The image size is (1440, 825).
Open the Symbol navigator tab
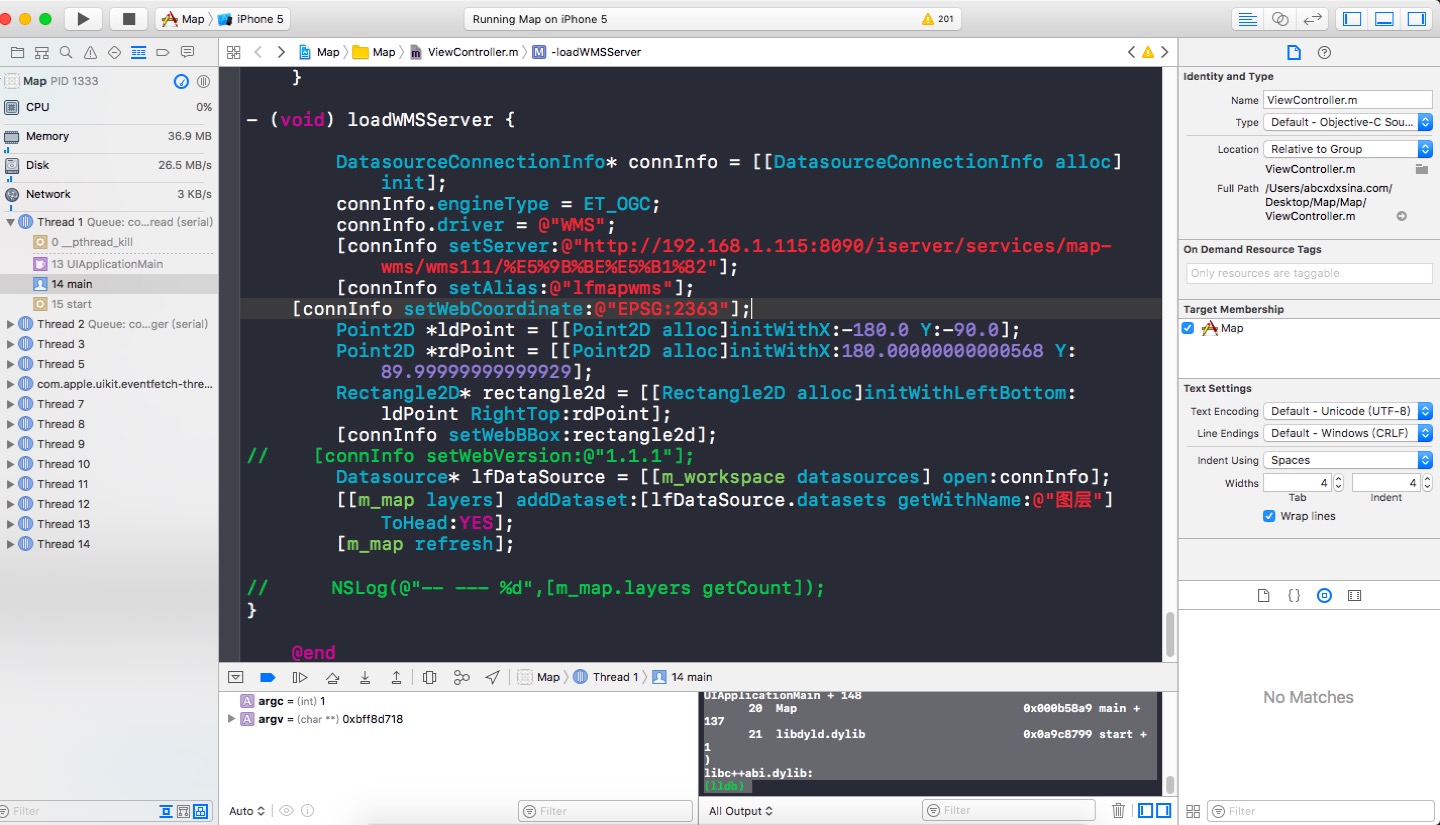(x=41, y=52)
